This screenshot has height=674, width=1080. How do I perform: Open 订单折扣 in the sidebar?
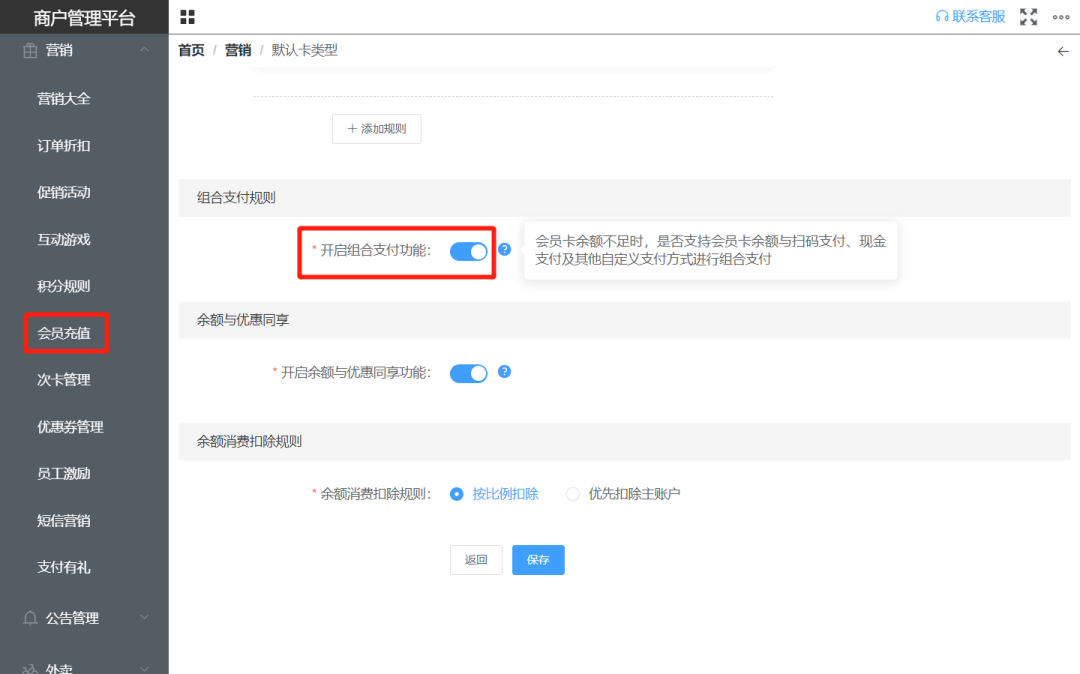pyautogui.click(x=64, y=145)
